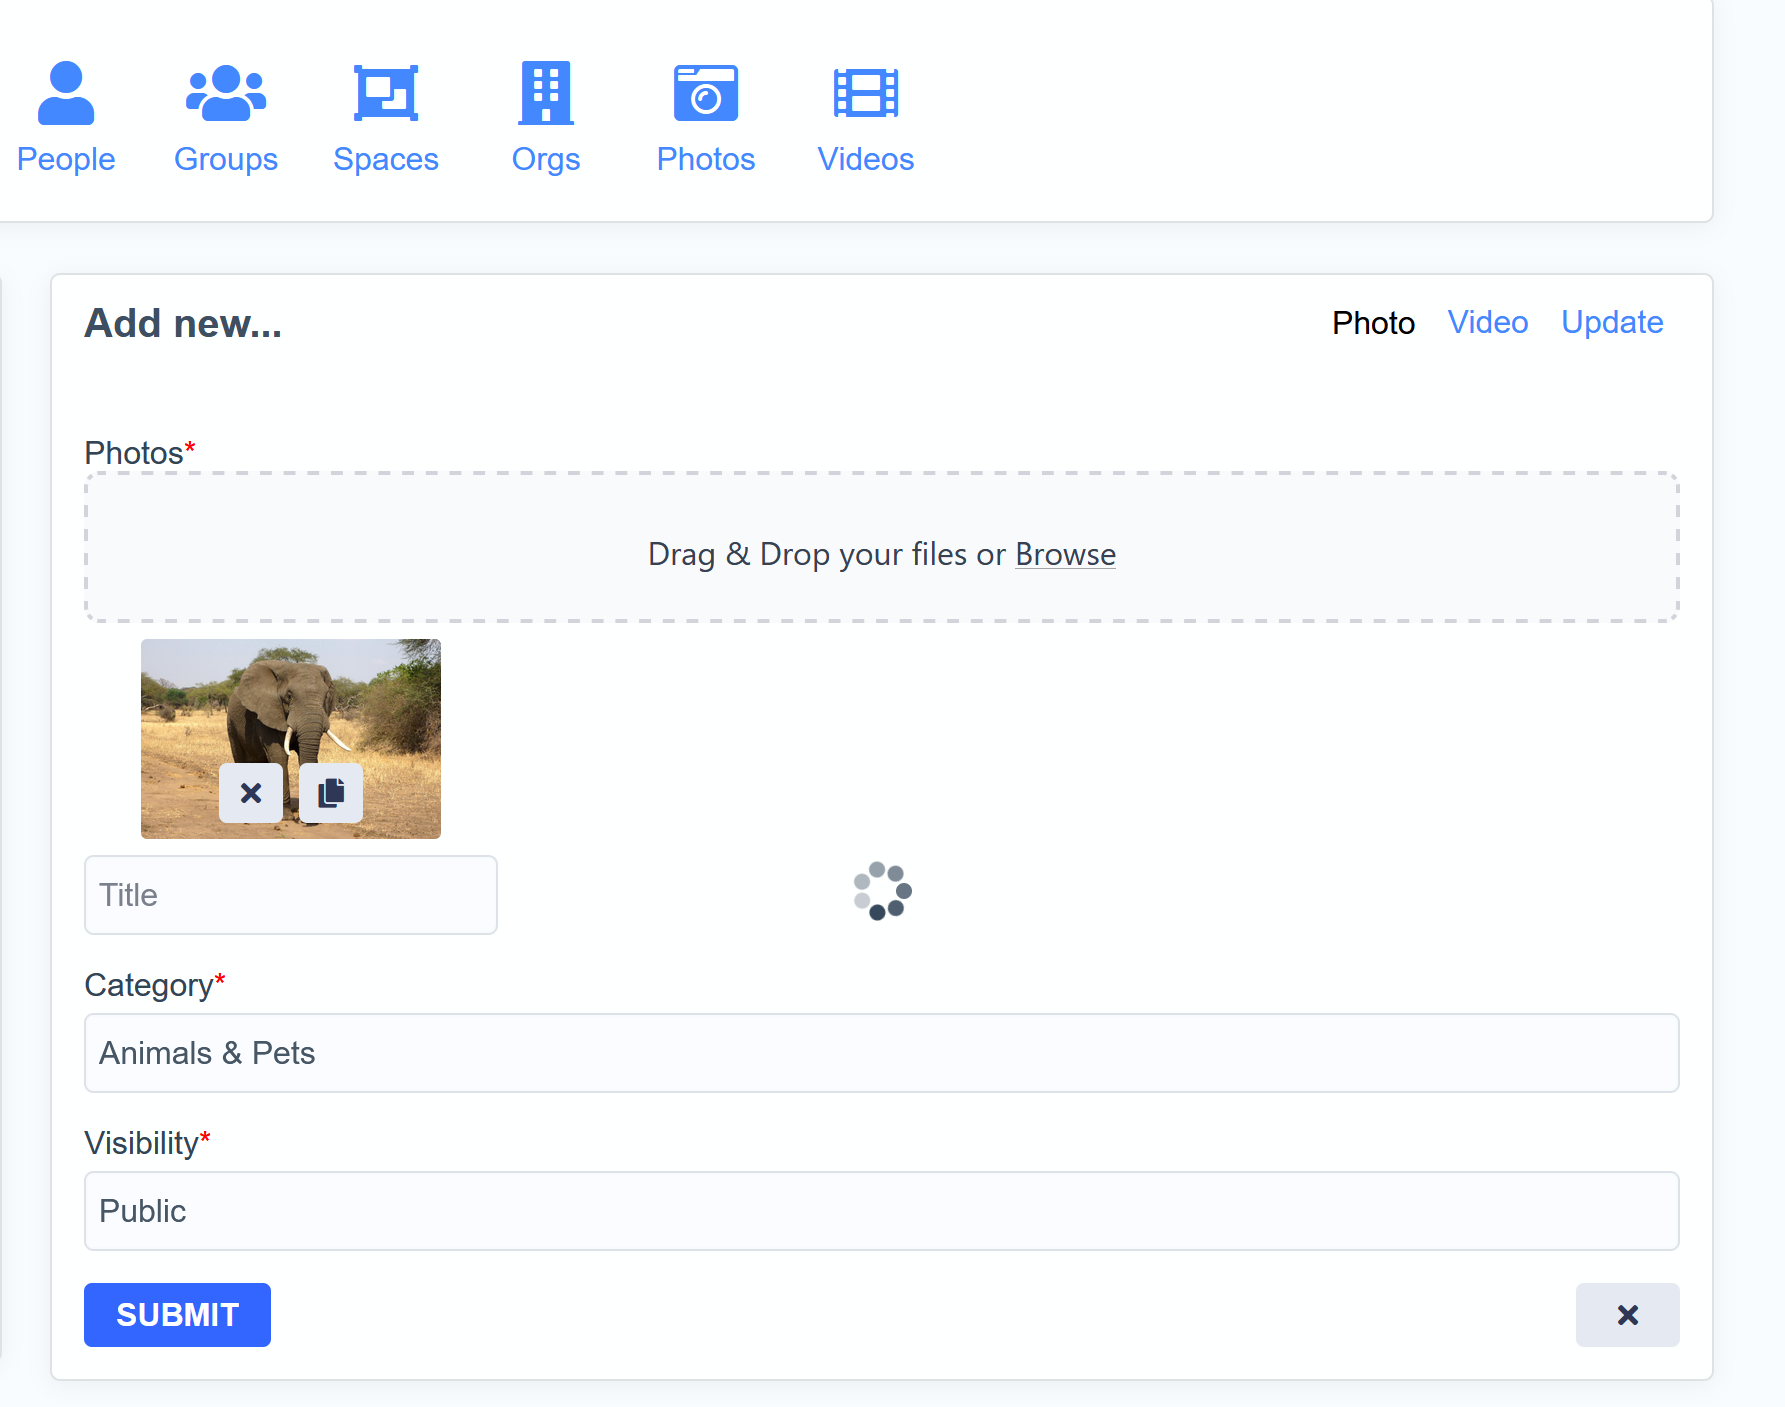Viewport: 1785px width, 1407px height.
Task: Close the Add new form
Action: click(x=1628, y=1315)
